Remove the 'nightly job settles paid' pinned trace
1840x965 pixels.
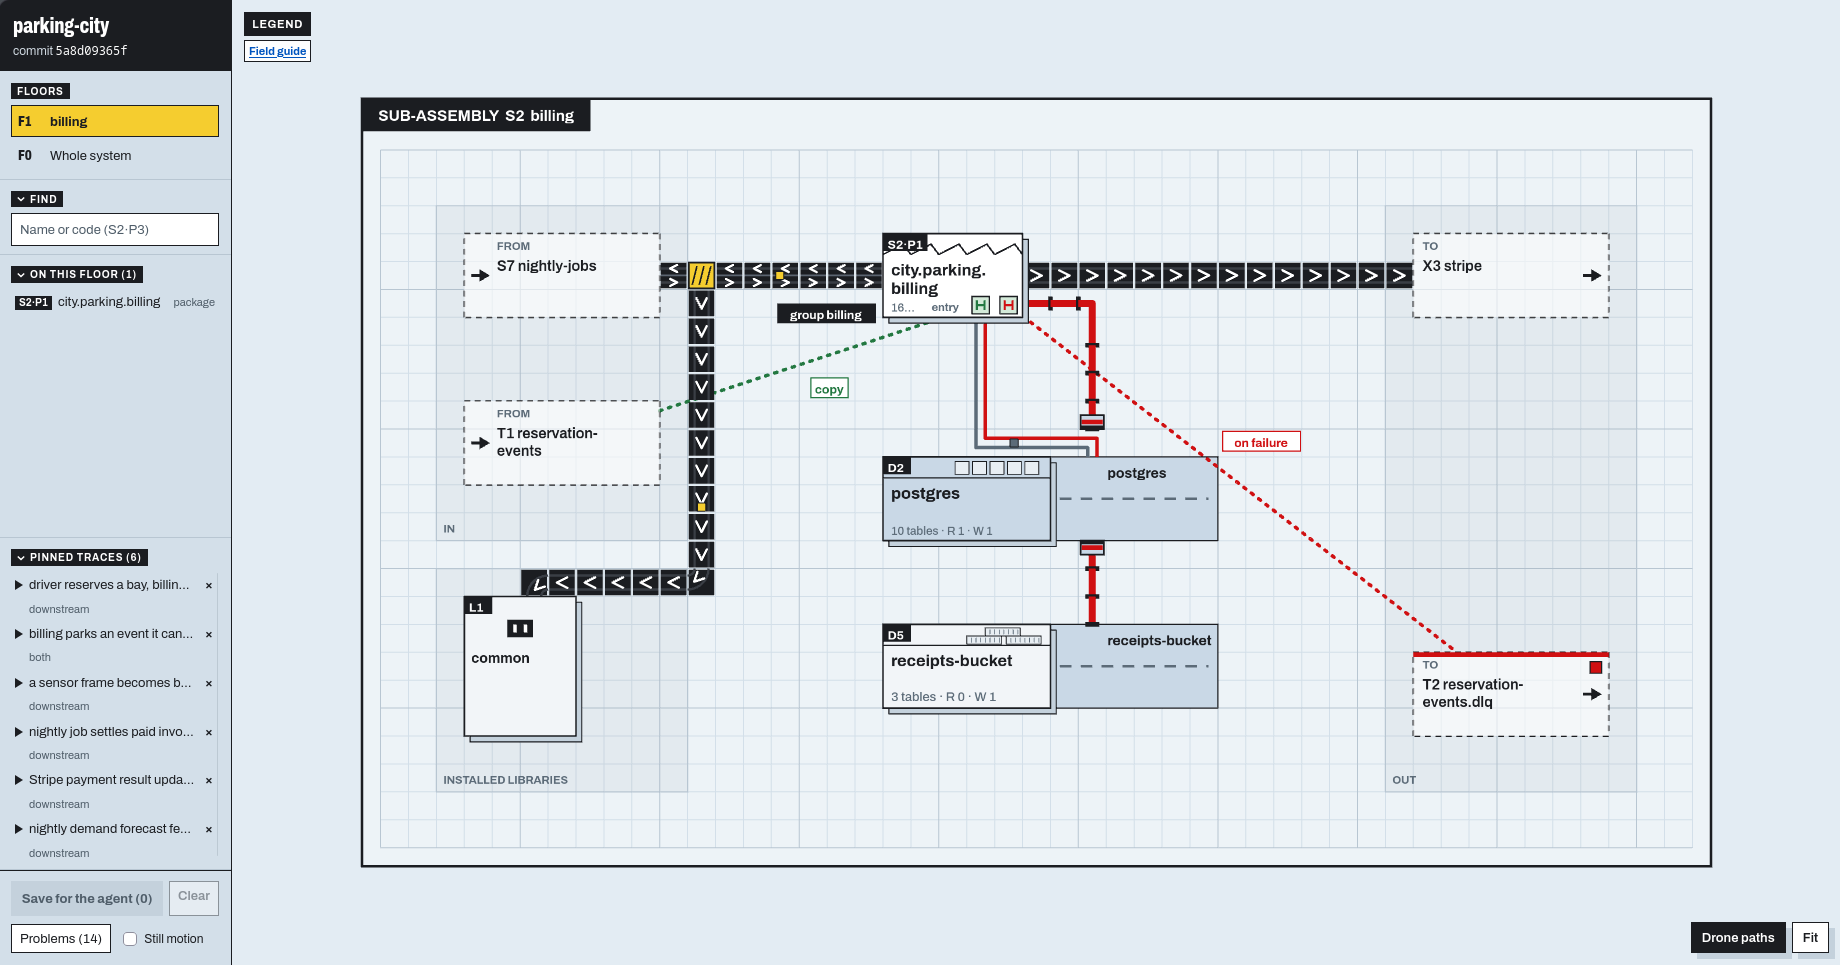pyautogui.click(x=209, y=733)
